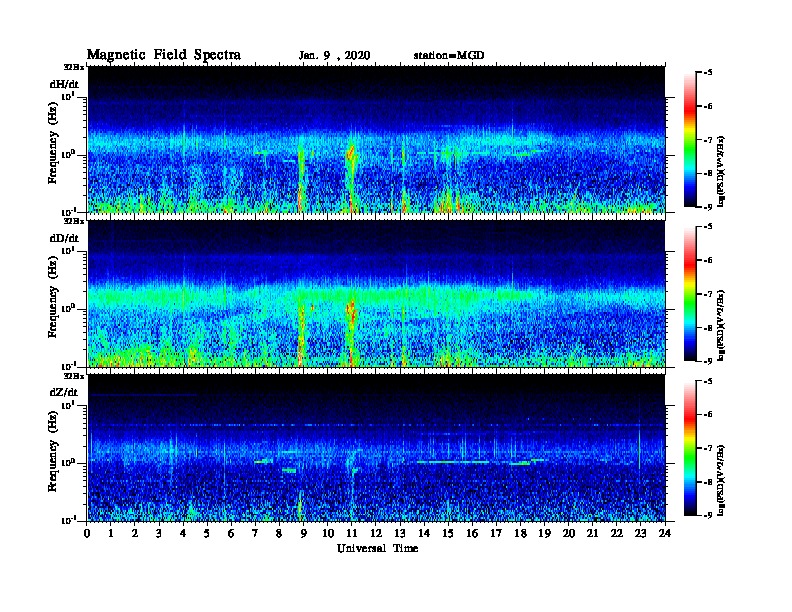The image size is (792, 612).
Task: Click the log(PSD) label beside dH/dt color scale
Action: click(721, 171)
